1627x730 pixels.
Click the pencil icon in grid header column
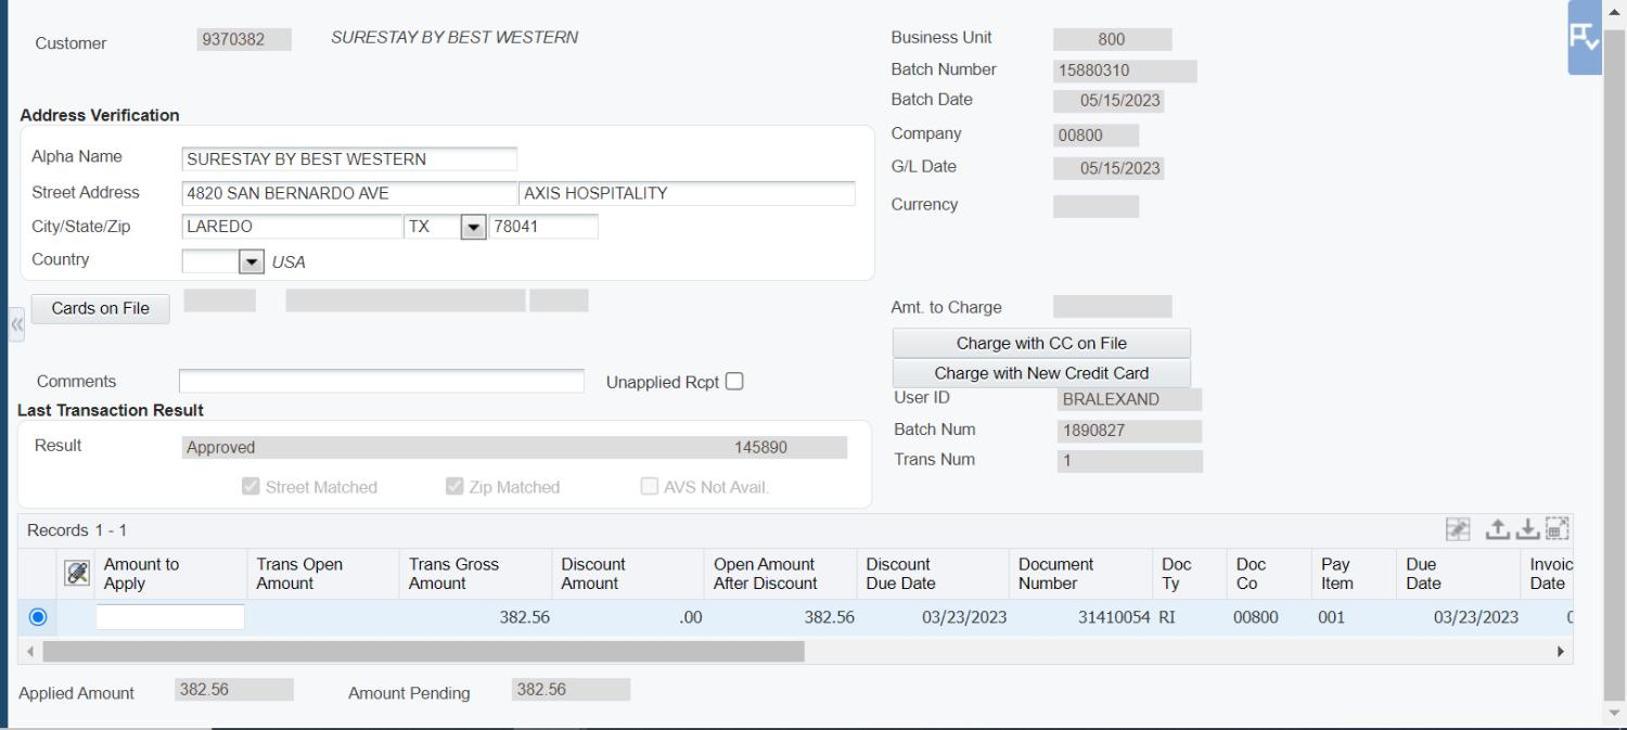click(x=77, y=573)
